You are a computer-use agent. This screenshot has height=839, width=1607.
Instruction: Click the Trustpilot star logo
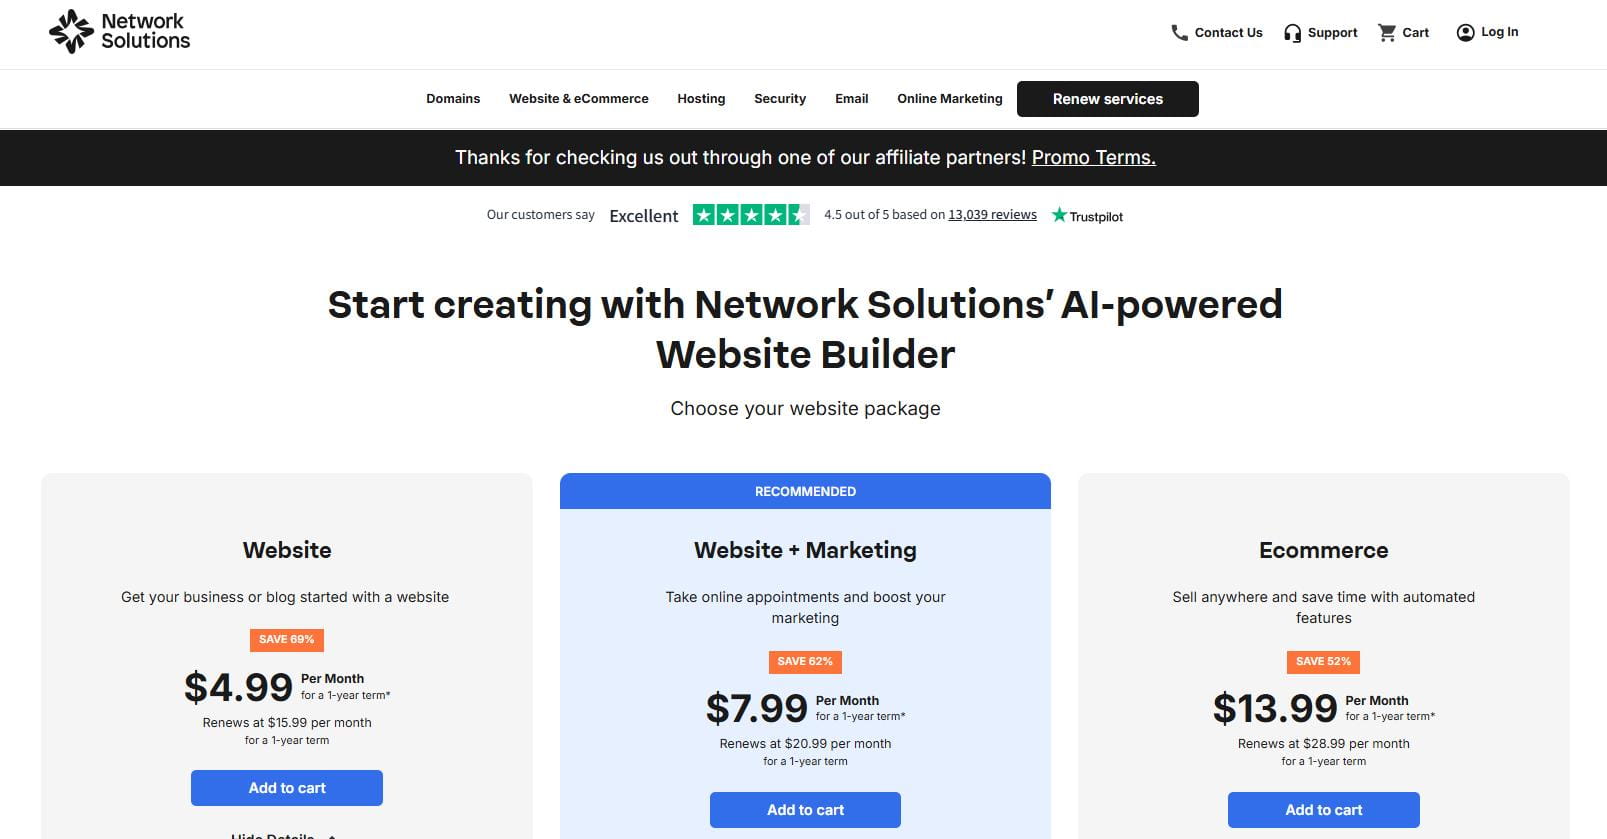tap(1059, 215)
